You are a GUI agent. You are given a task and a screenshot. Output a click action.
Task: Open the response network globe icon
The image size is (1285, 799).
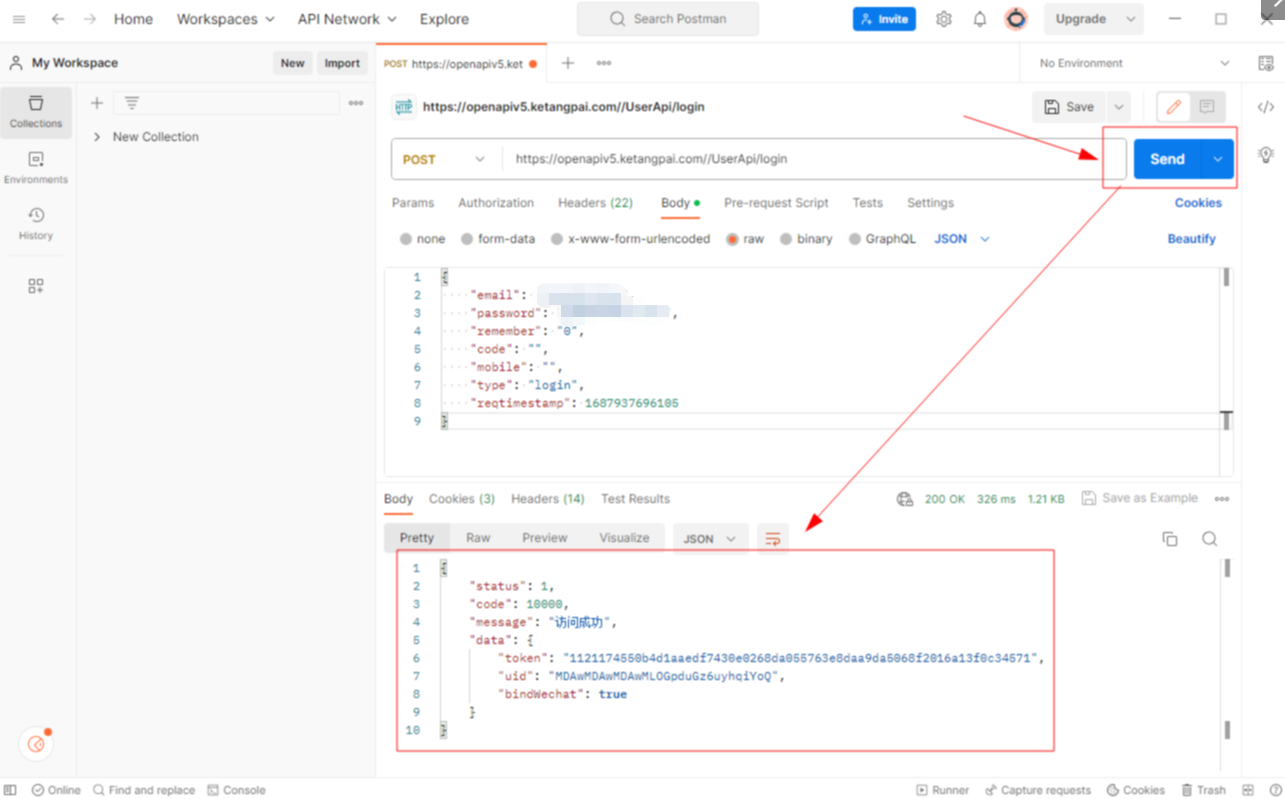pos(905,499)
